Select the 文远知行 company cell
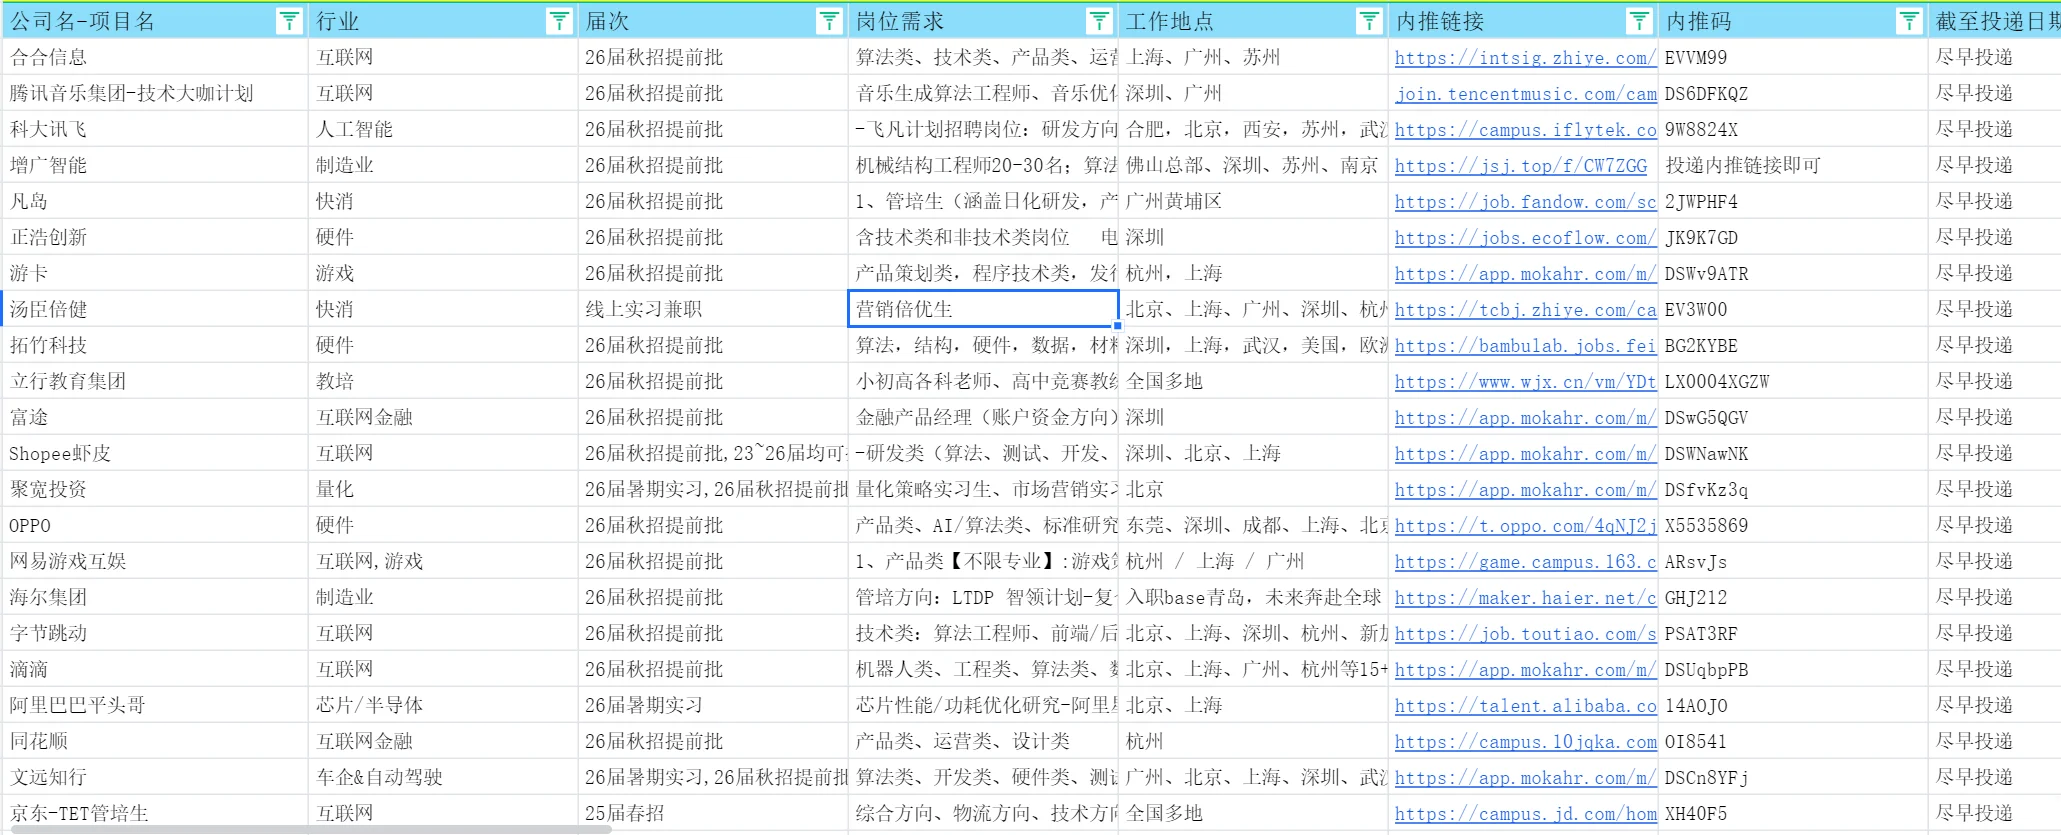 pyautogui.click(x=155, y=778)
